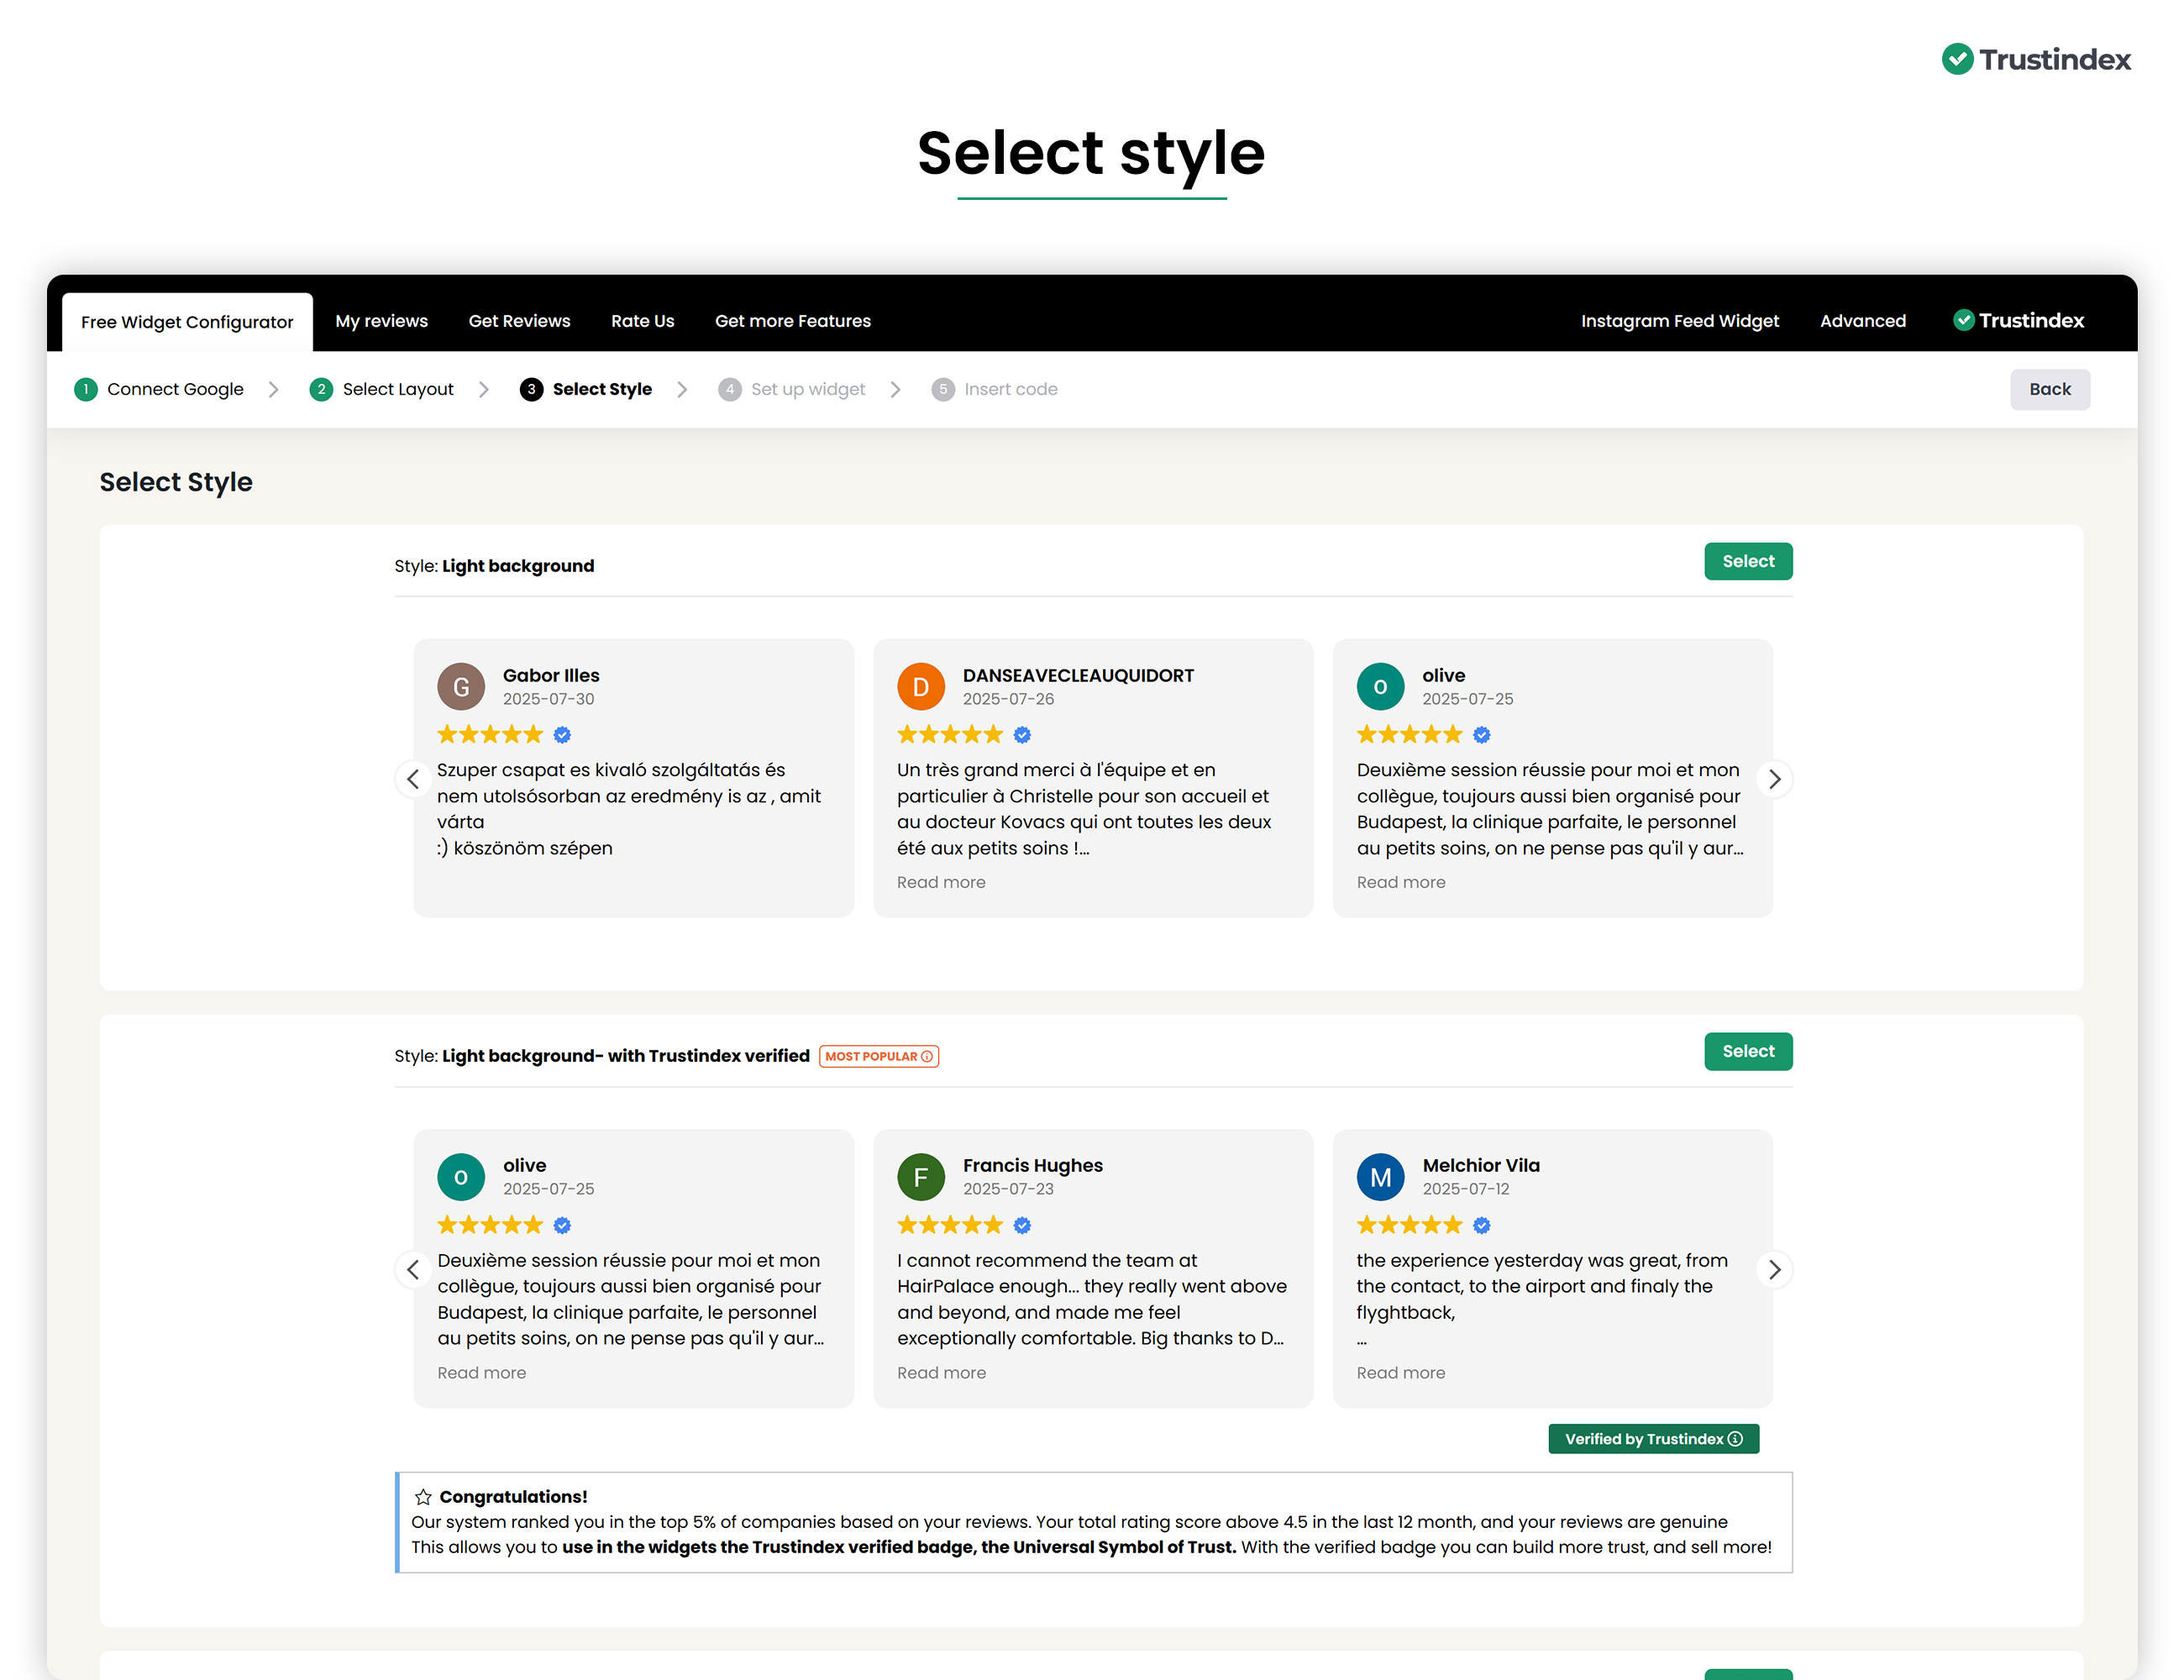Image resolution: width=2184 pixels, height=1680 pixels.
Task: Click the Trustindex logo in the black navbar
Action: (2018, 321)
